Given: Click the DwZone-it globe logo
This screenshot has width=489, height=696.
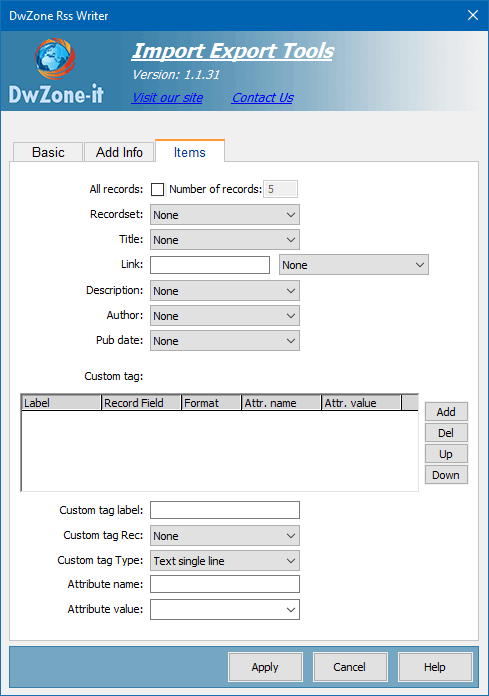Looking at the screenshot, I should (x=55, y=59).
